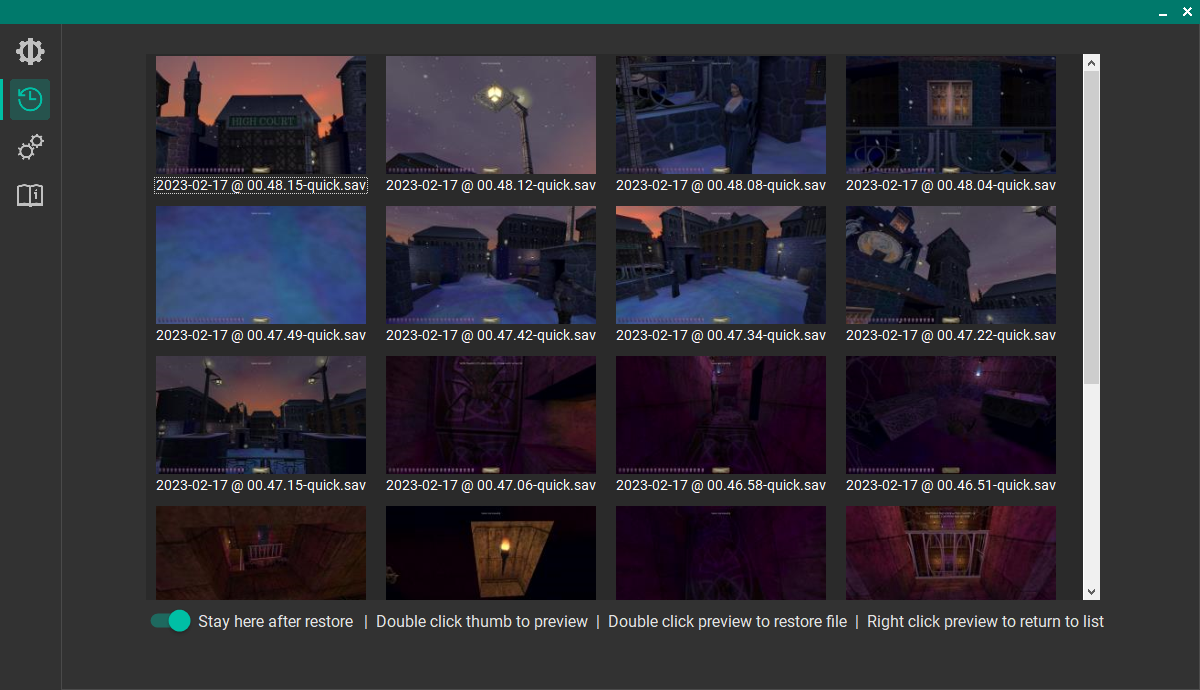Click the vertical scrollbar thumb
This screenshot has width=1200, height=690.
coord(1091,229)
